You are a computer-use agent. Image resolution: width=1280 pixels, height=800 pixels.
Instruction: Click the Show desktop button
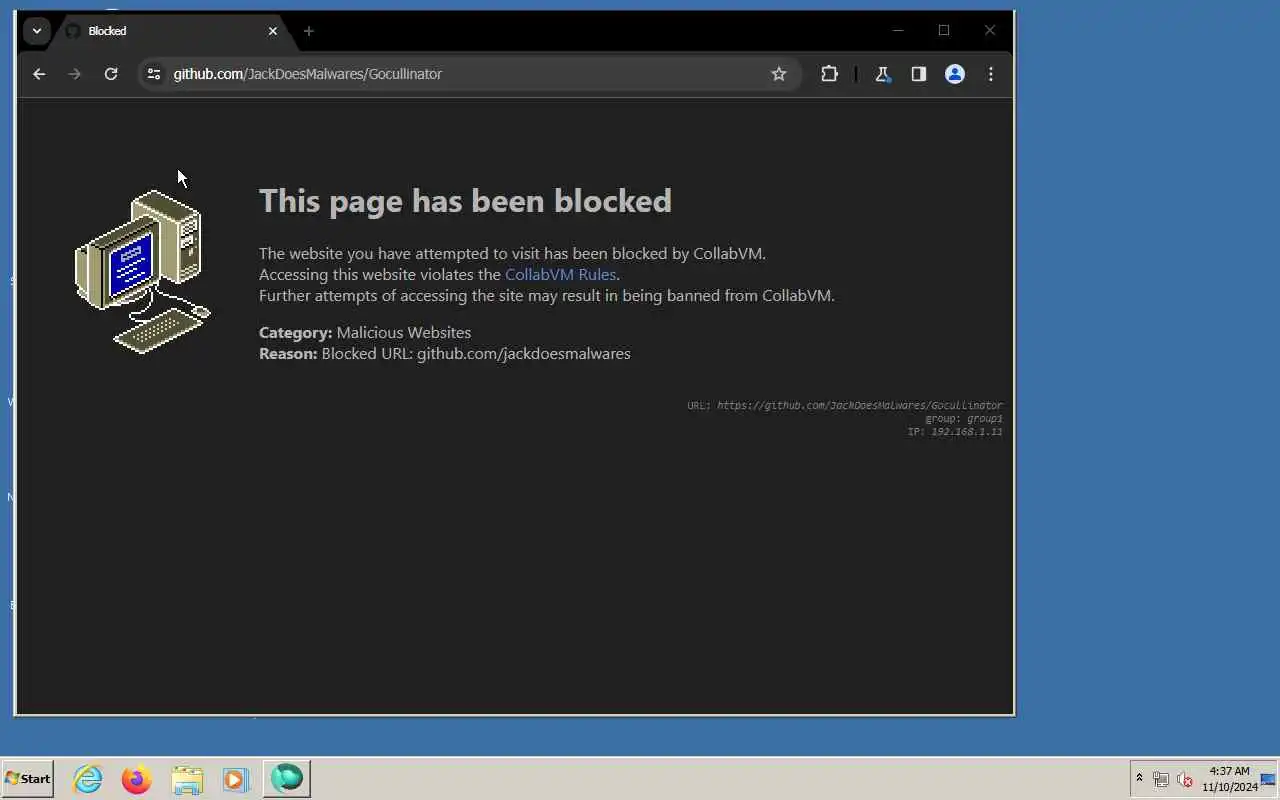[1269, 779]
